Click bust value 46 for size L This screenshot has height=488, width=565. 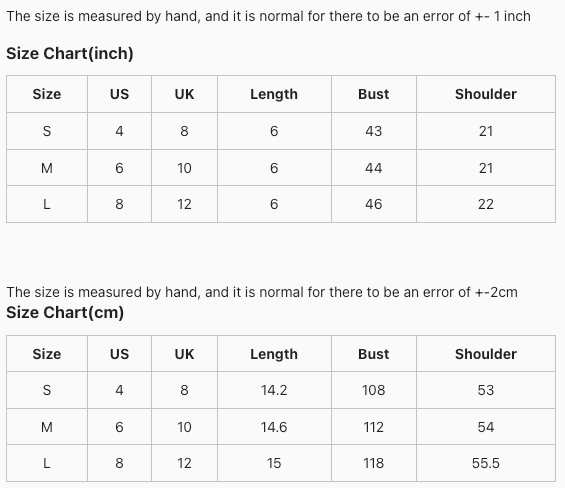point(374,204)
